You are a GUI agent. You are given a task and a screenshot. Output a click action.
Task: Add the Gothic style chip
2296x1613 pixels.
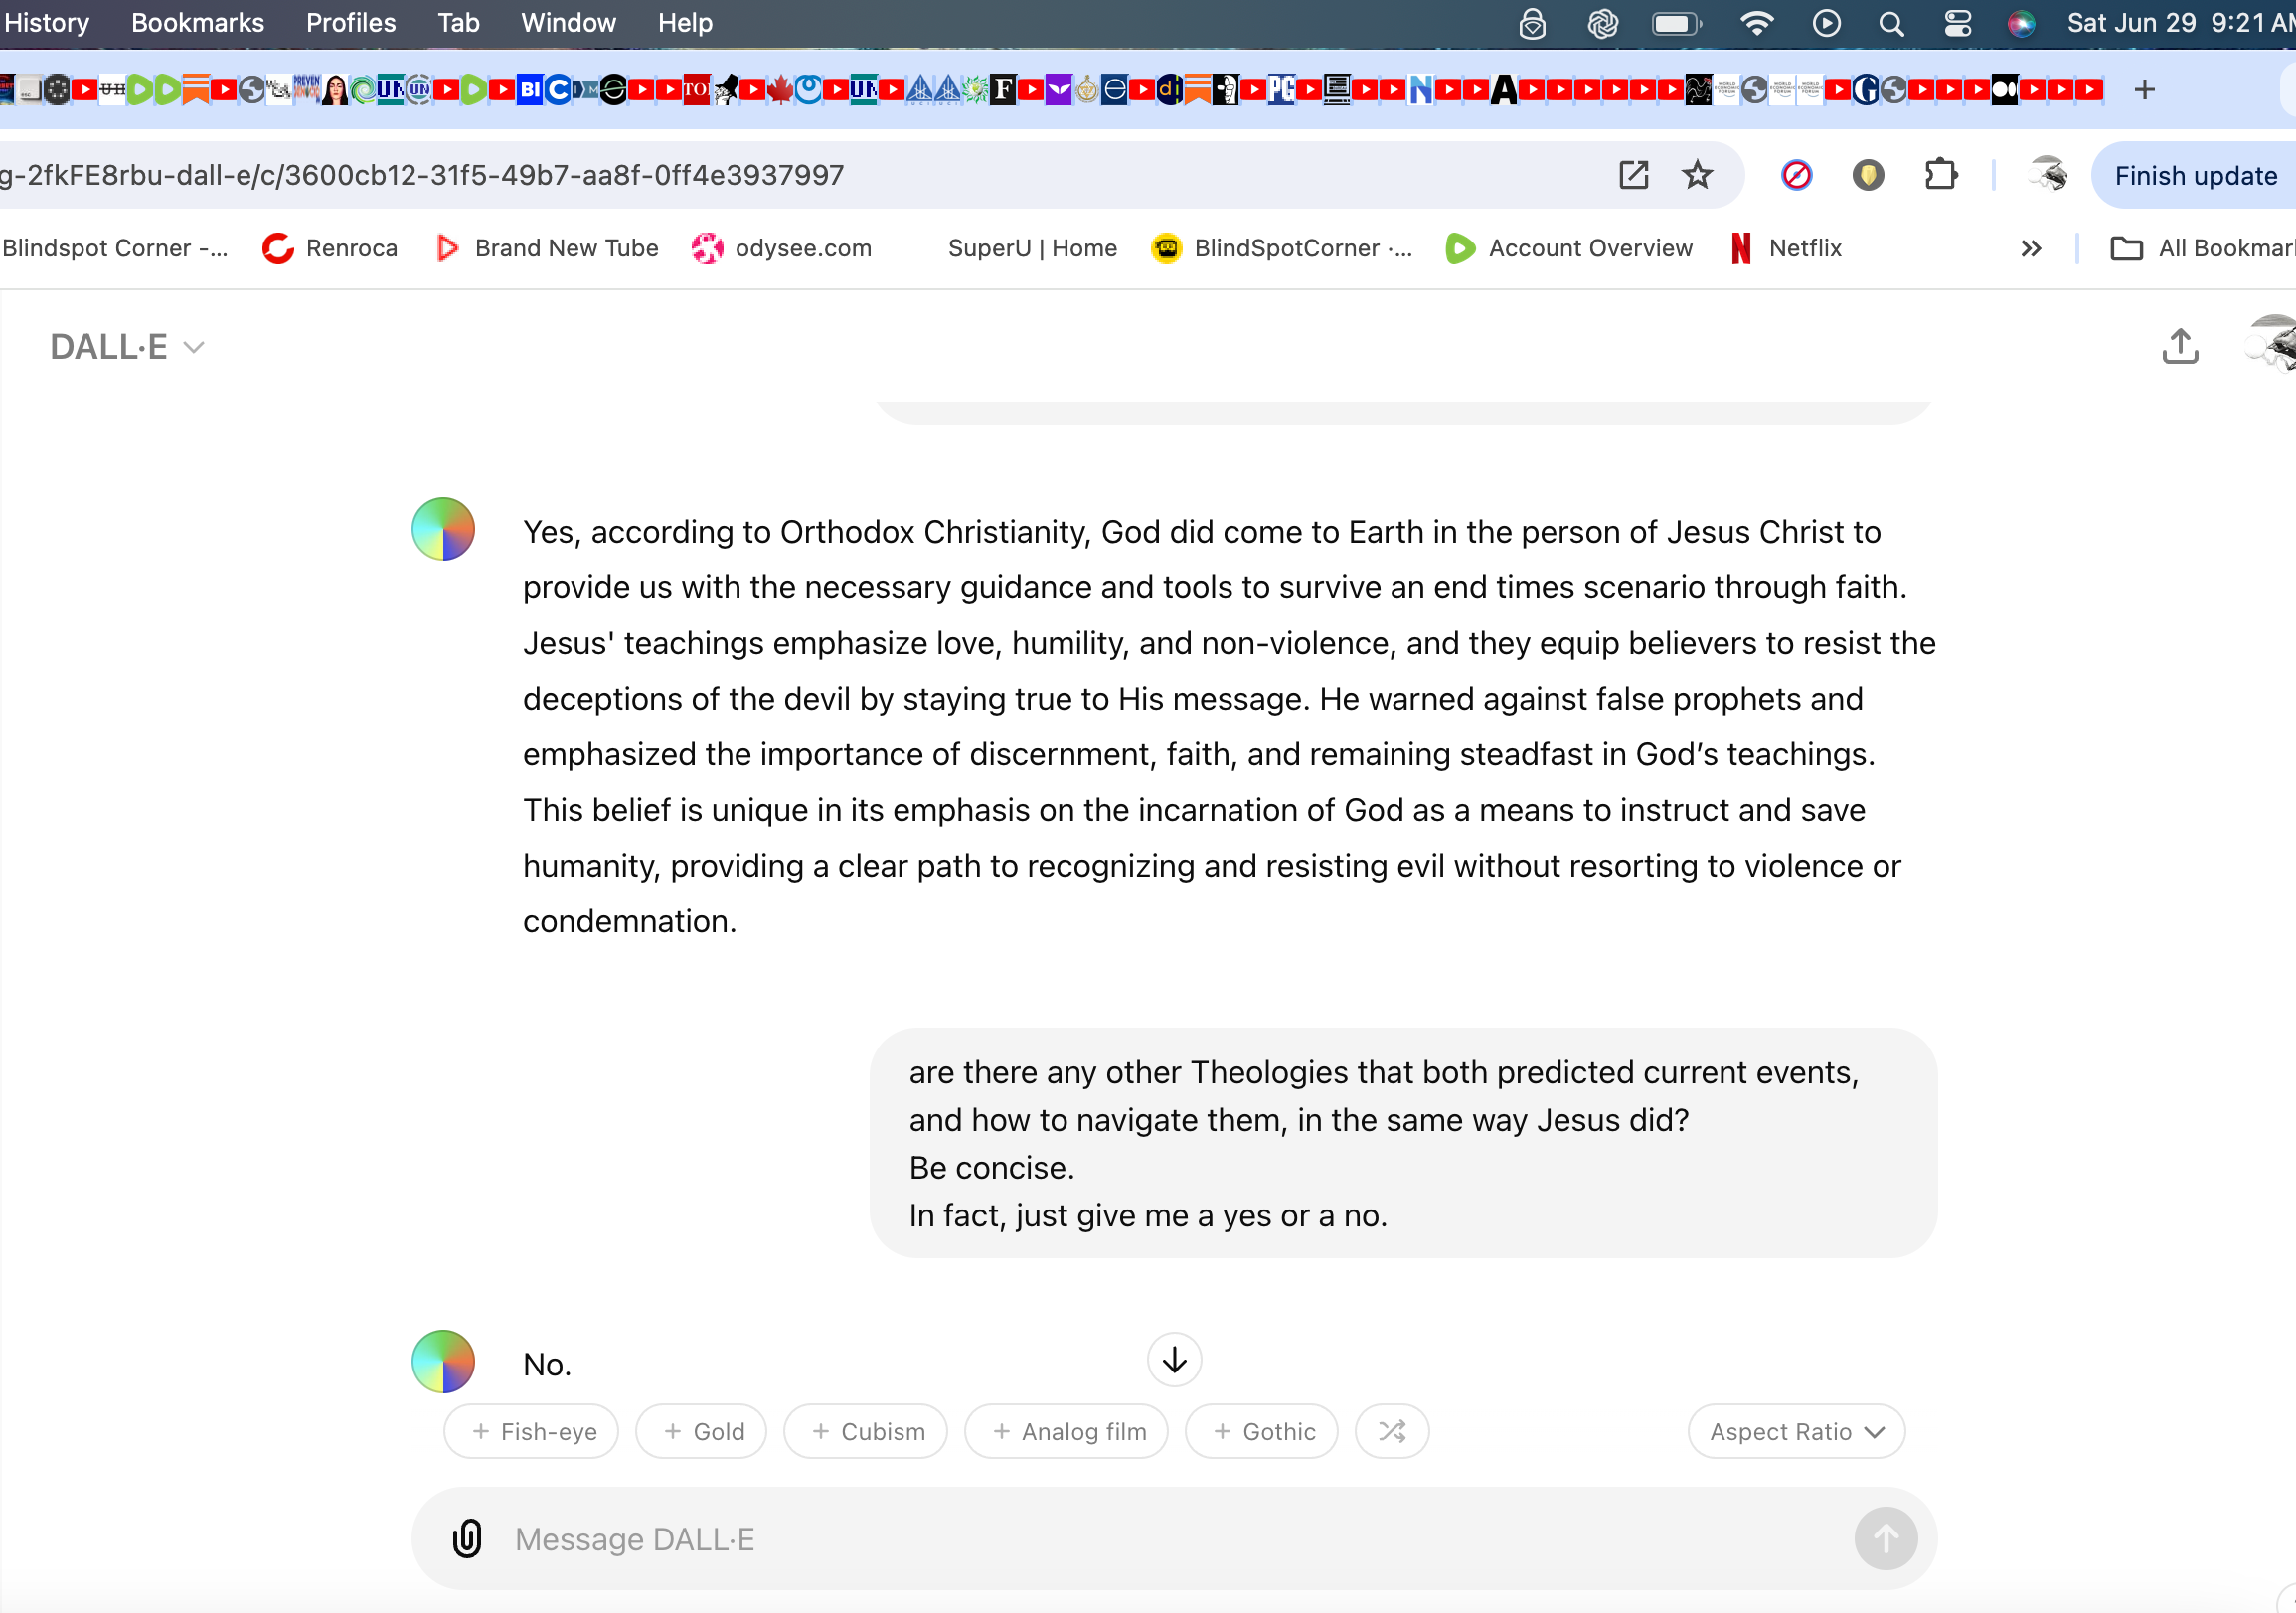coord(1261,1431)
